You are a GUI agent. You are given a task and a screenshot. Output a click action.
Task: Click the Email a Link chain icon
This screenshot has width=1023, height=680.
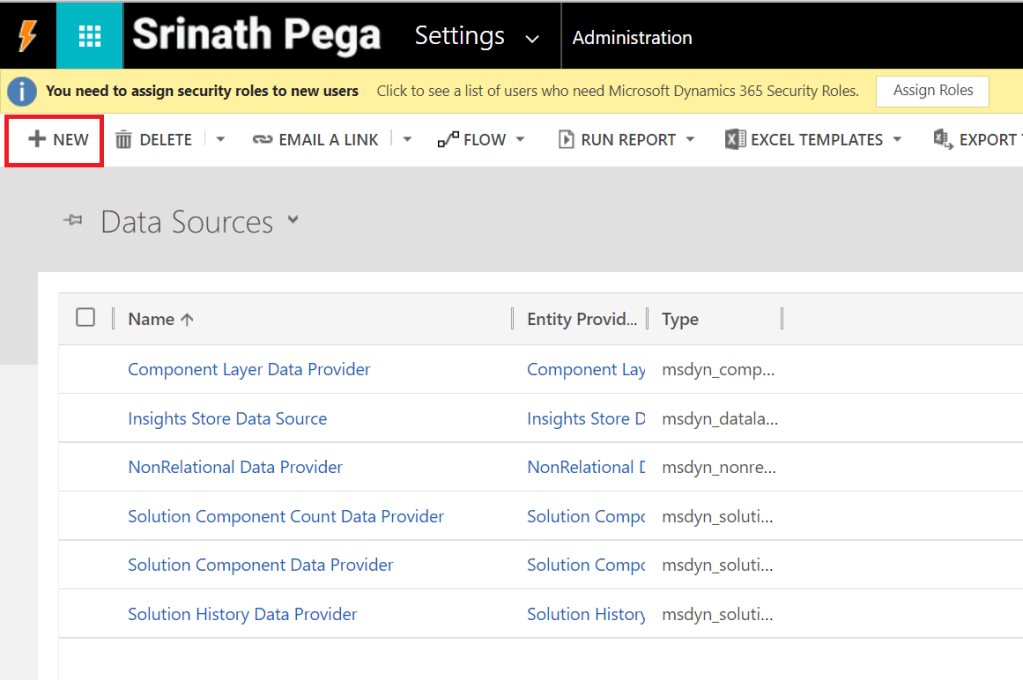262,140
